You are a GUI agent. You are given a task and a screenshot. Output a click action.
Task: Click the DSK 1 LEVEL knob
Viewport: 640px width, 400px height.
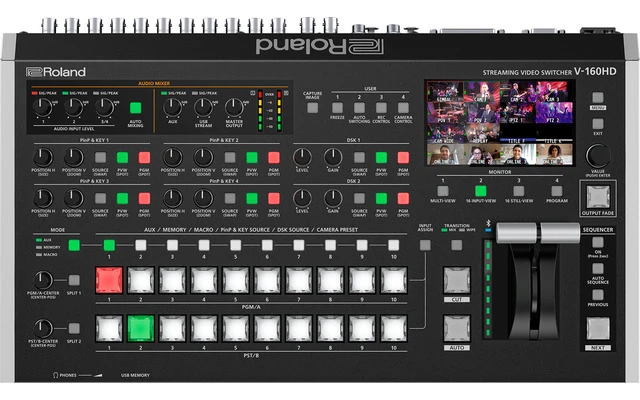tap(302, 158)
